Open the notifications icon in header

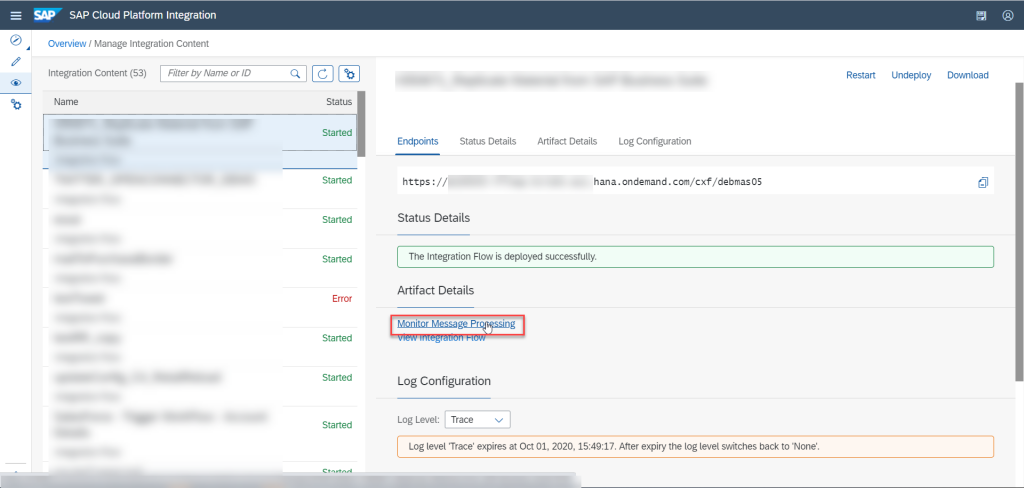pyautogui.click(x=981, y=15)
